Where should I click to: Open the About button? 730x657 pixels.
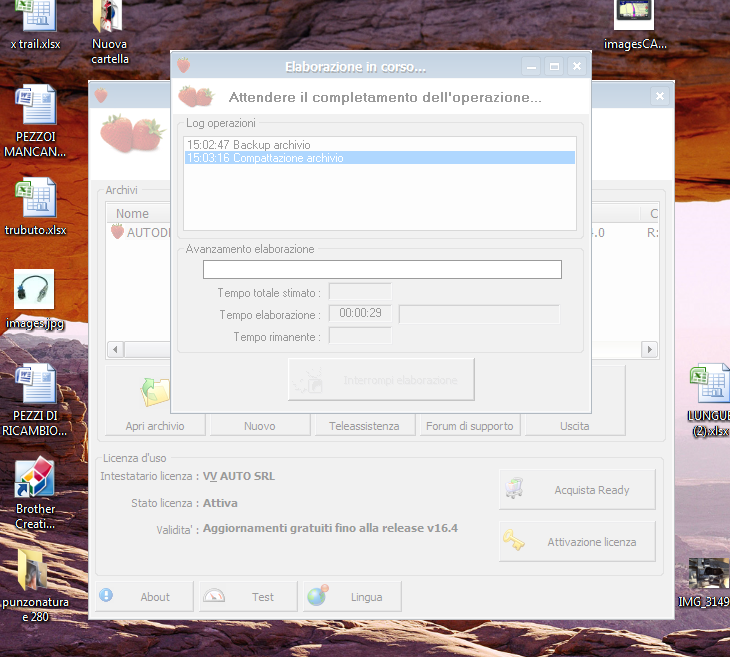tap(144, 596)
